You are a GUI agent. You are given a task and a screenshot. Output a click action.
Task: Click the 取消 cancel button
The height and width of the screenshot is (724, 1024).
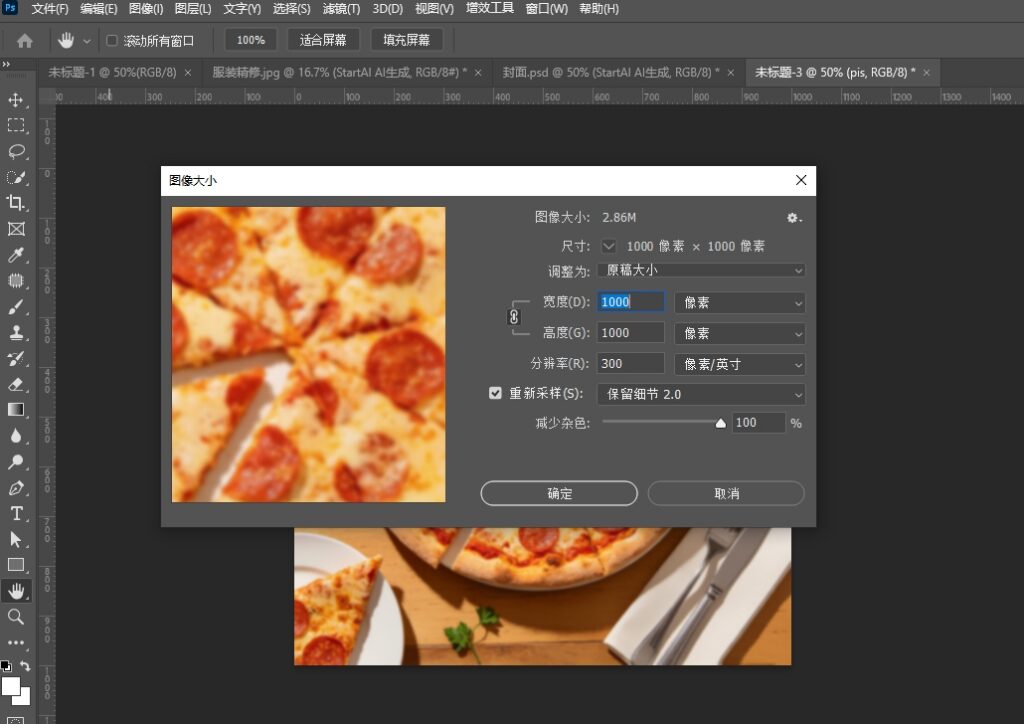tap(726, 494)
